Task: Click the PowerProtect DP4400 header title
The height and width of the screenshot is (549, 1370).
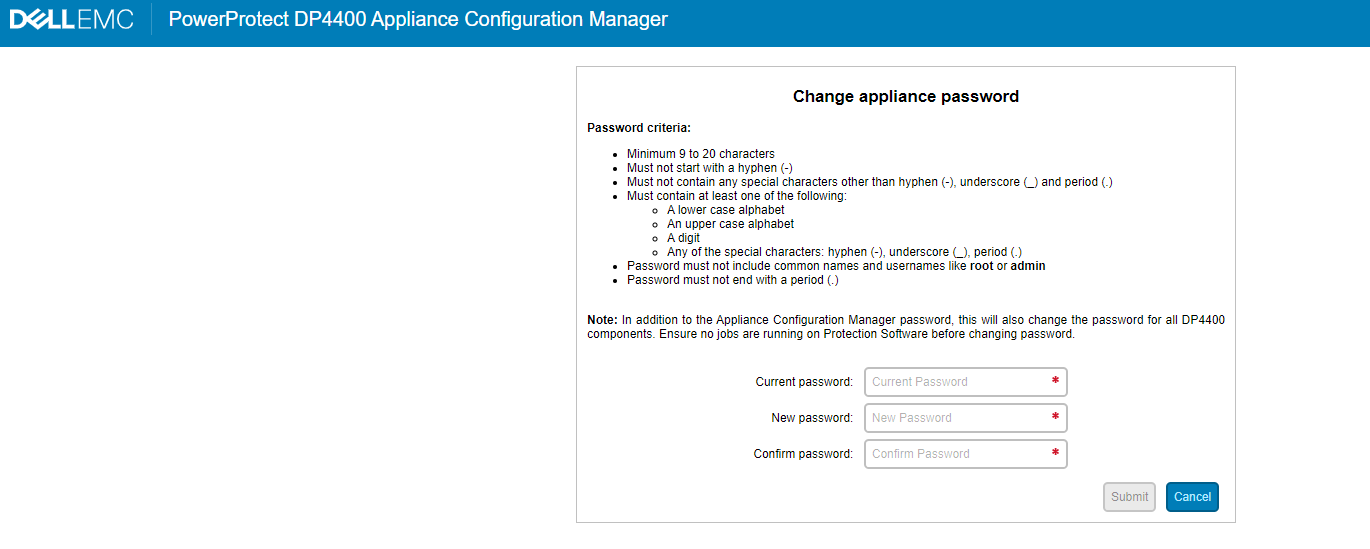Action: pyautogui.click(x=418, y=20)
